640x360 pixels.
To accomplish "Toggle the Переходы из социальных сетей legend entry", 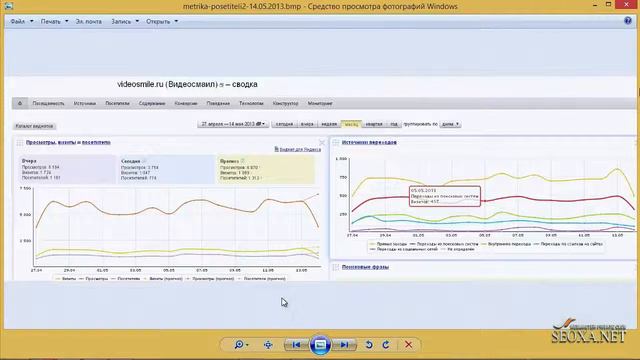I will 404,249.
